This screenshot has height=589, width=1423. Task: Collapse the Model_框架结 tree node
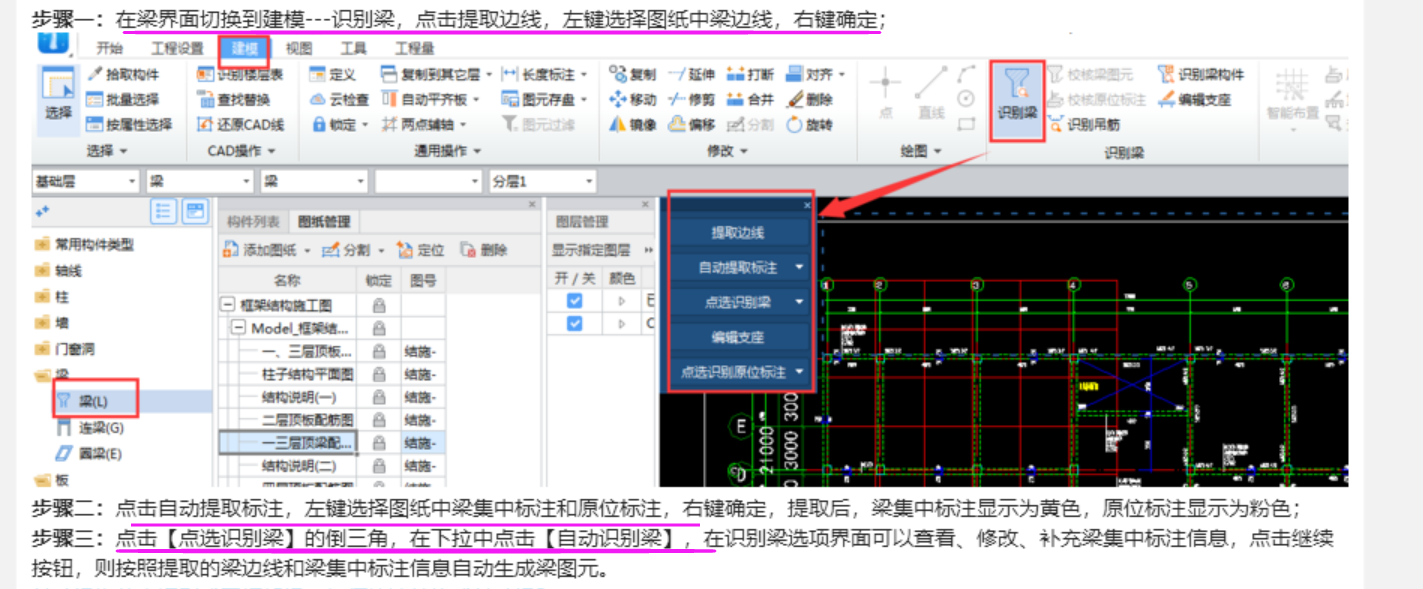[239, 328]
